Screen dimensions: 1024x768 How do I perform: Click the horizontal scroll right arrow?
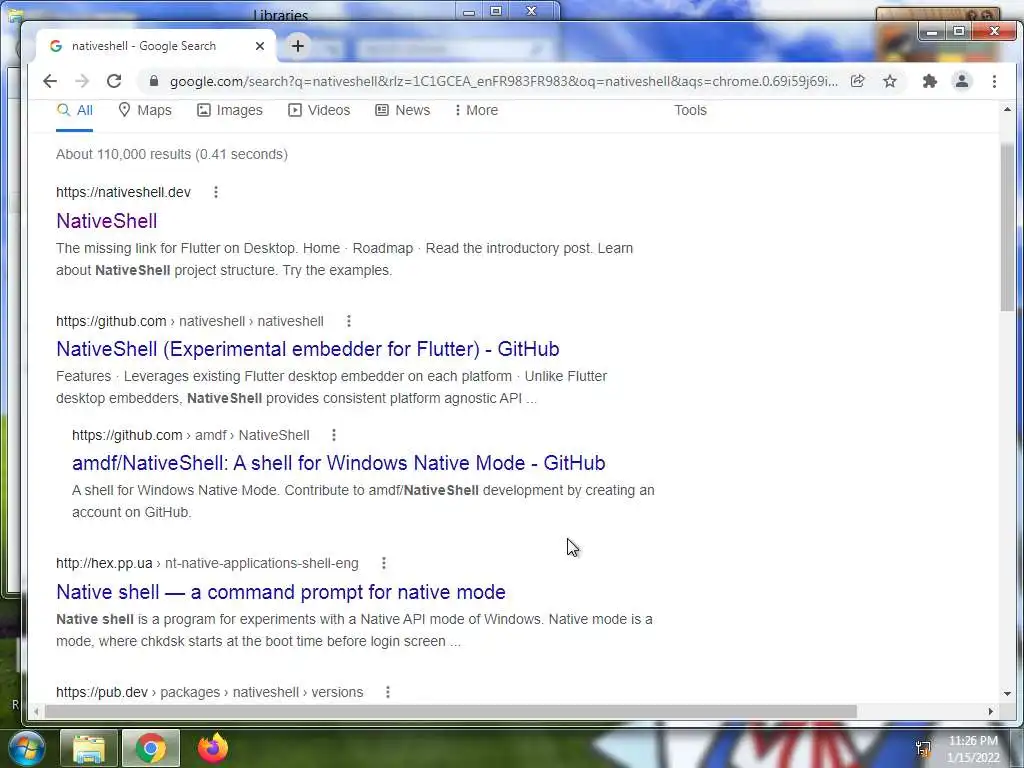[x=991, y=711]
